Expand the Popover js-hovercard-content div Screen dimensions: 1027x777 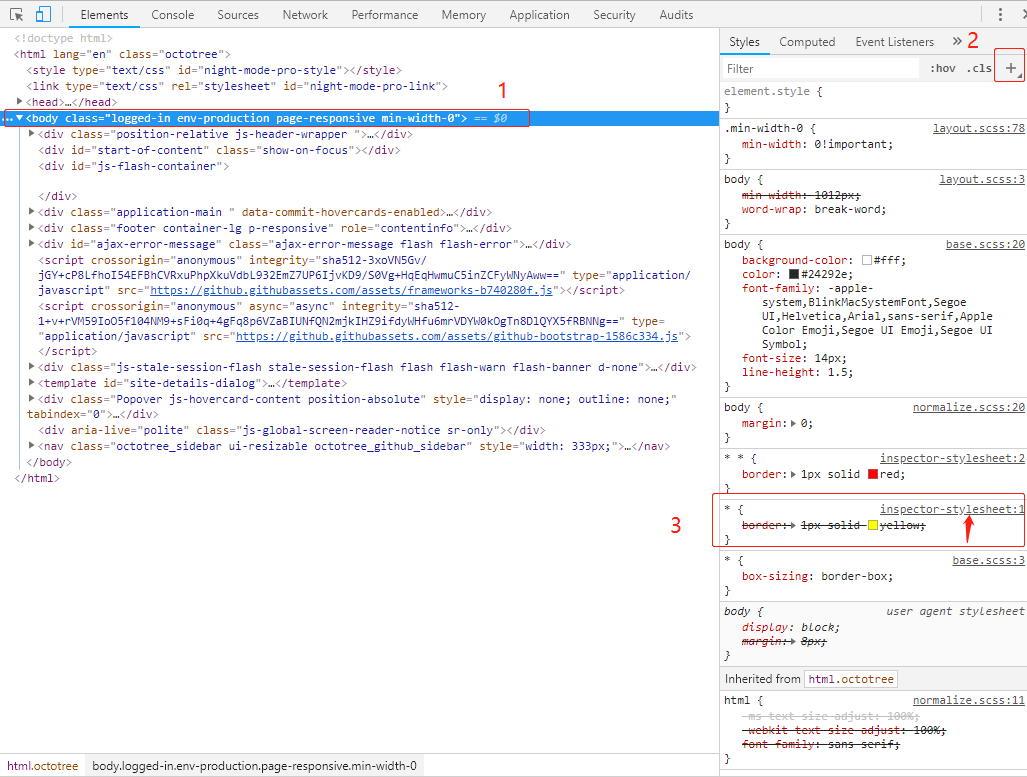click(31, 399)
